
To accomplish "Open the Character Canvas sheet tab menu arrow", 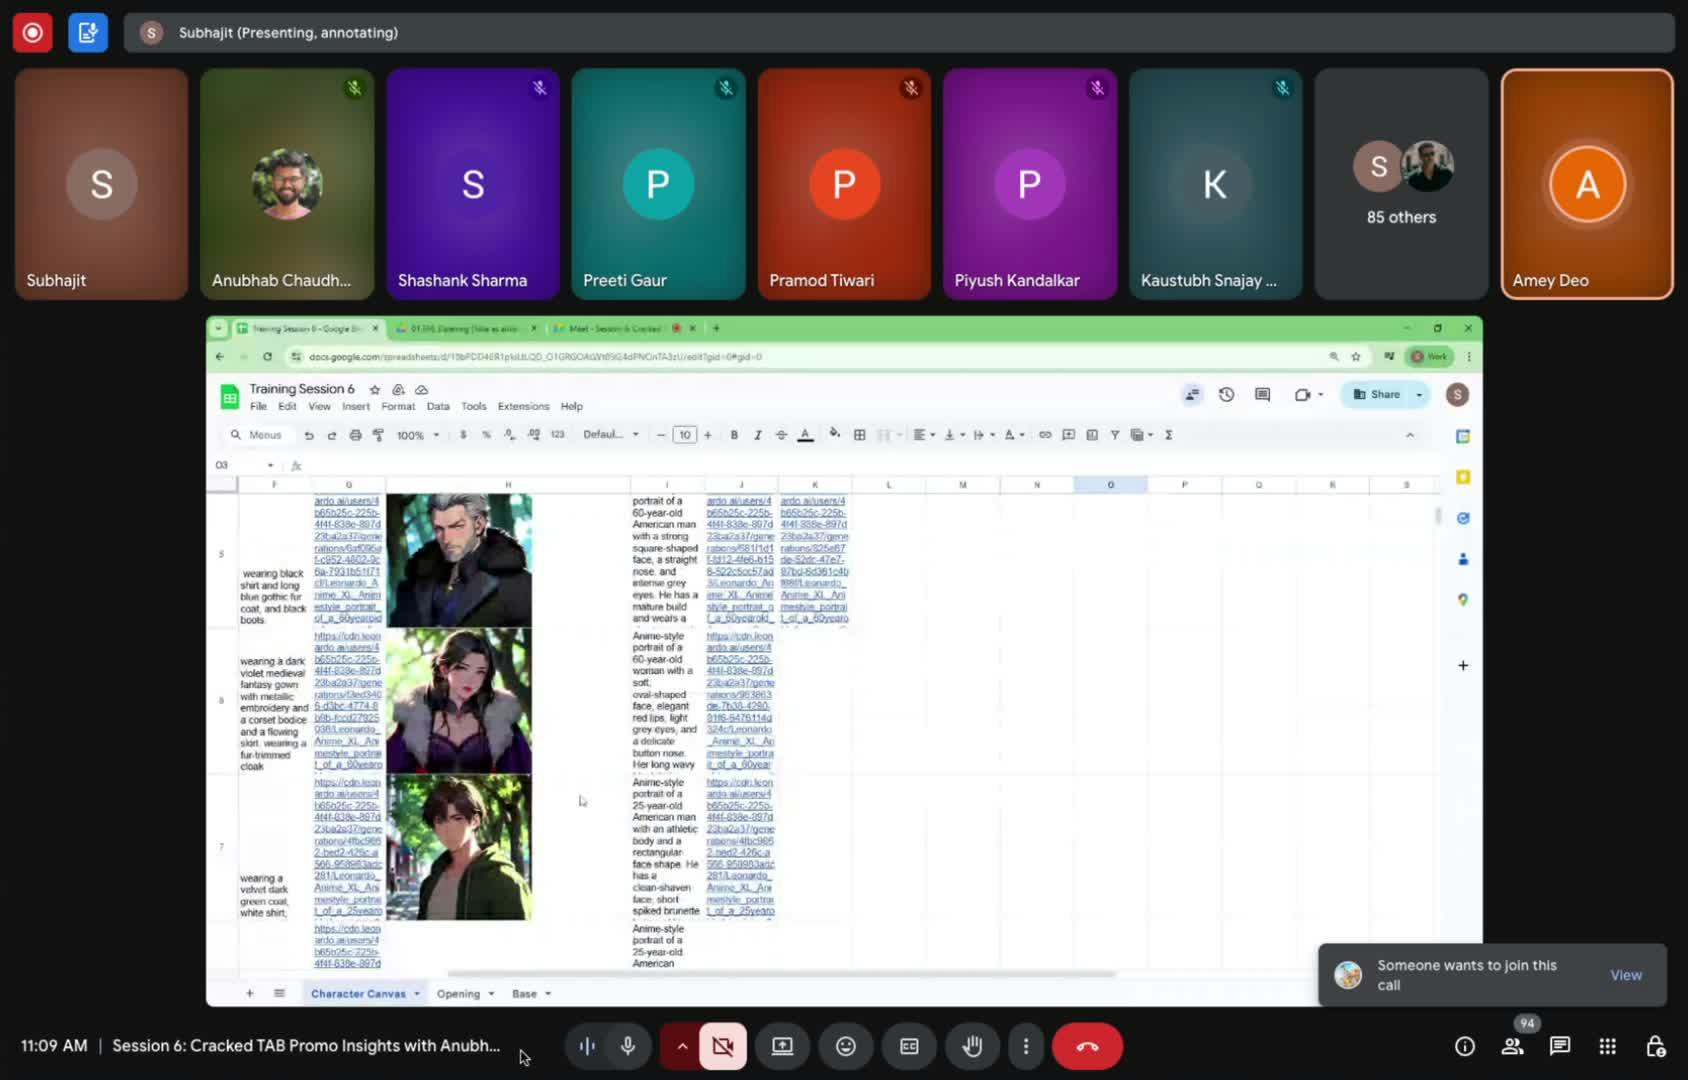I will click(x=417, y=993).
